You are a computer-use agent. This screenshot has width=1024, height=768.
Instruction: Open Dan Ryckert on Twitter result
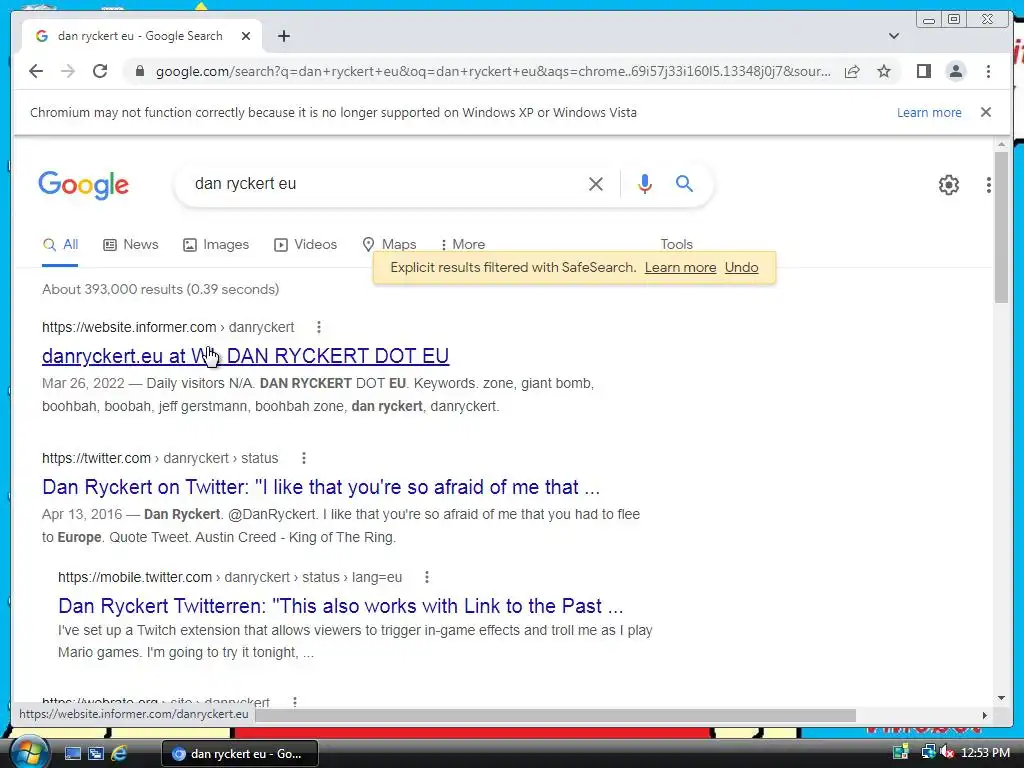click(321, 487)
